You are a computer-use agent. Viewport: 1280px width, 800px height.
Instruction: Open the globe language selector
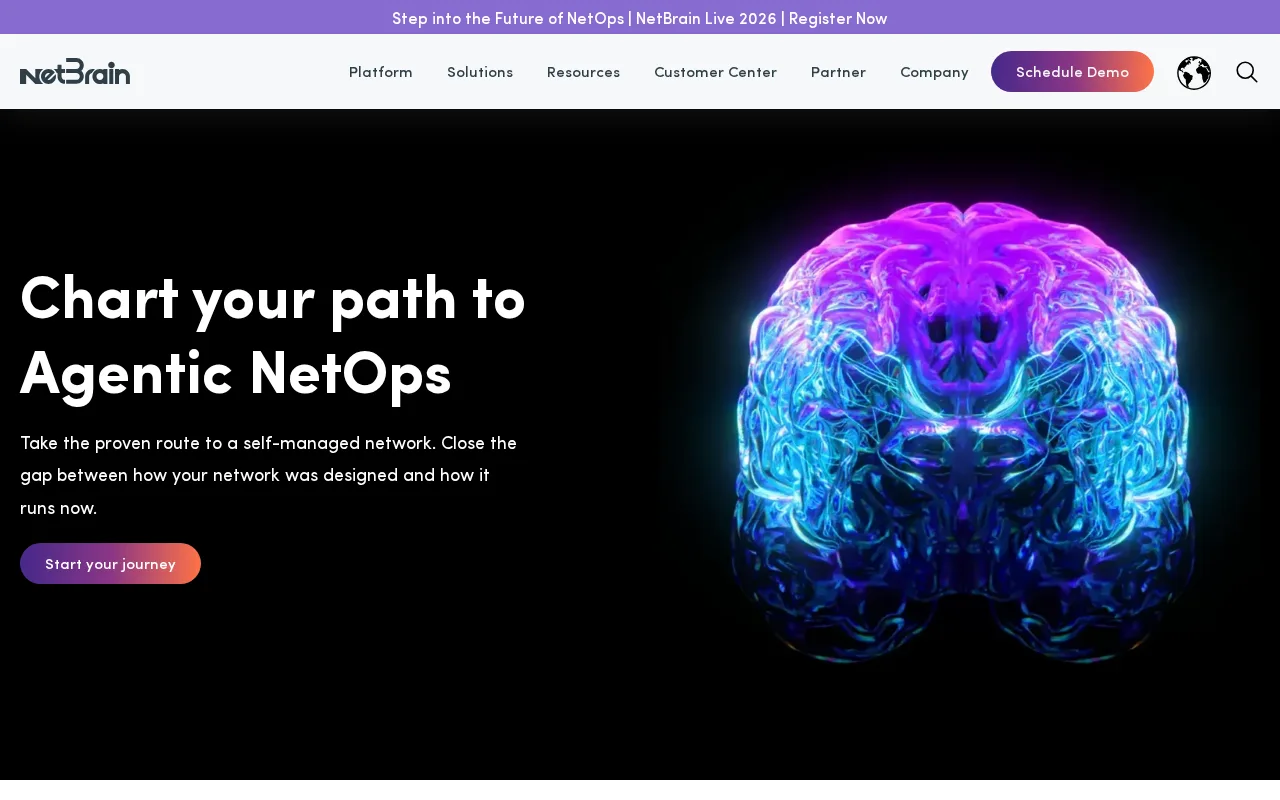point(1194,73)
